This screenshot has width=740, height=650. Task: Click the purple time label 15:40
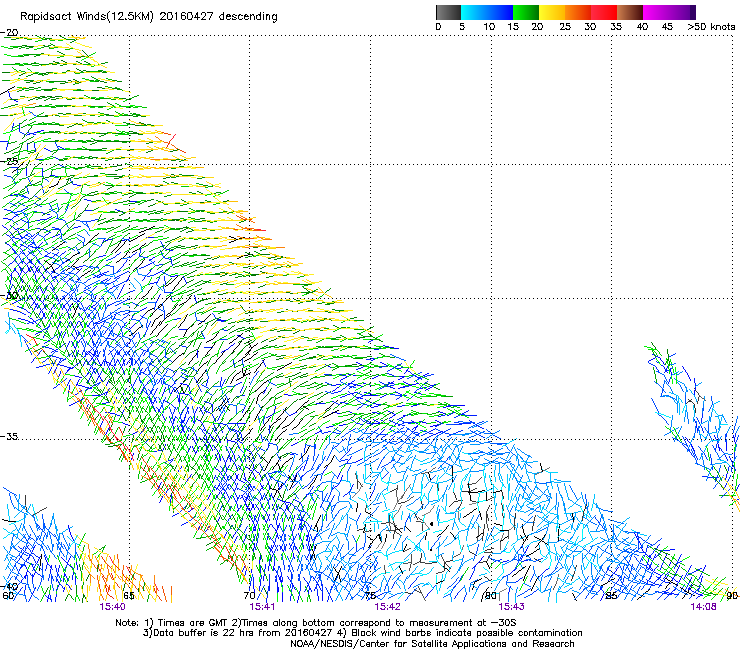click(112, 607)
